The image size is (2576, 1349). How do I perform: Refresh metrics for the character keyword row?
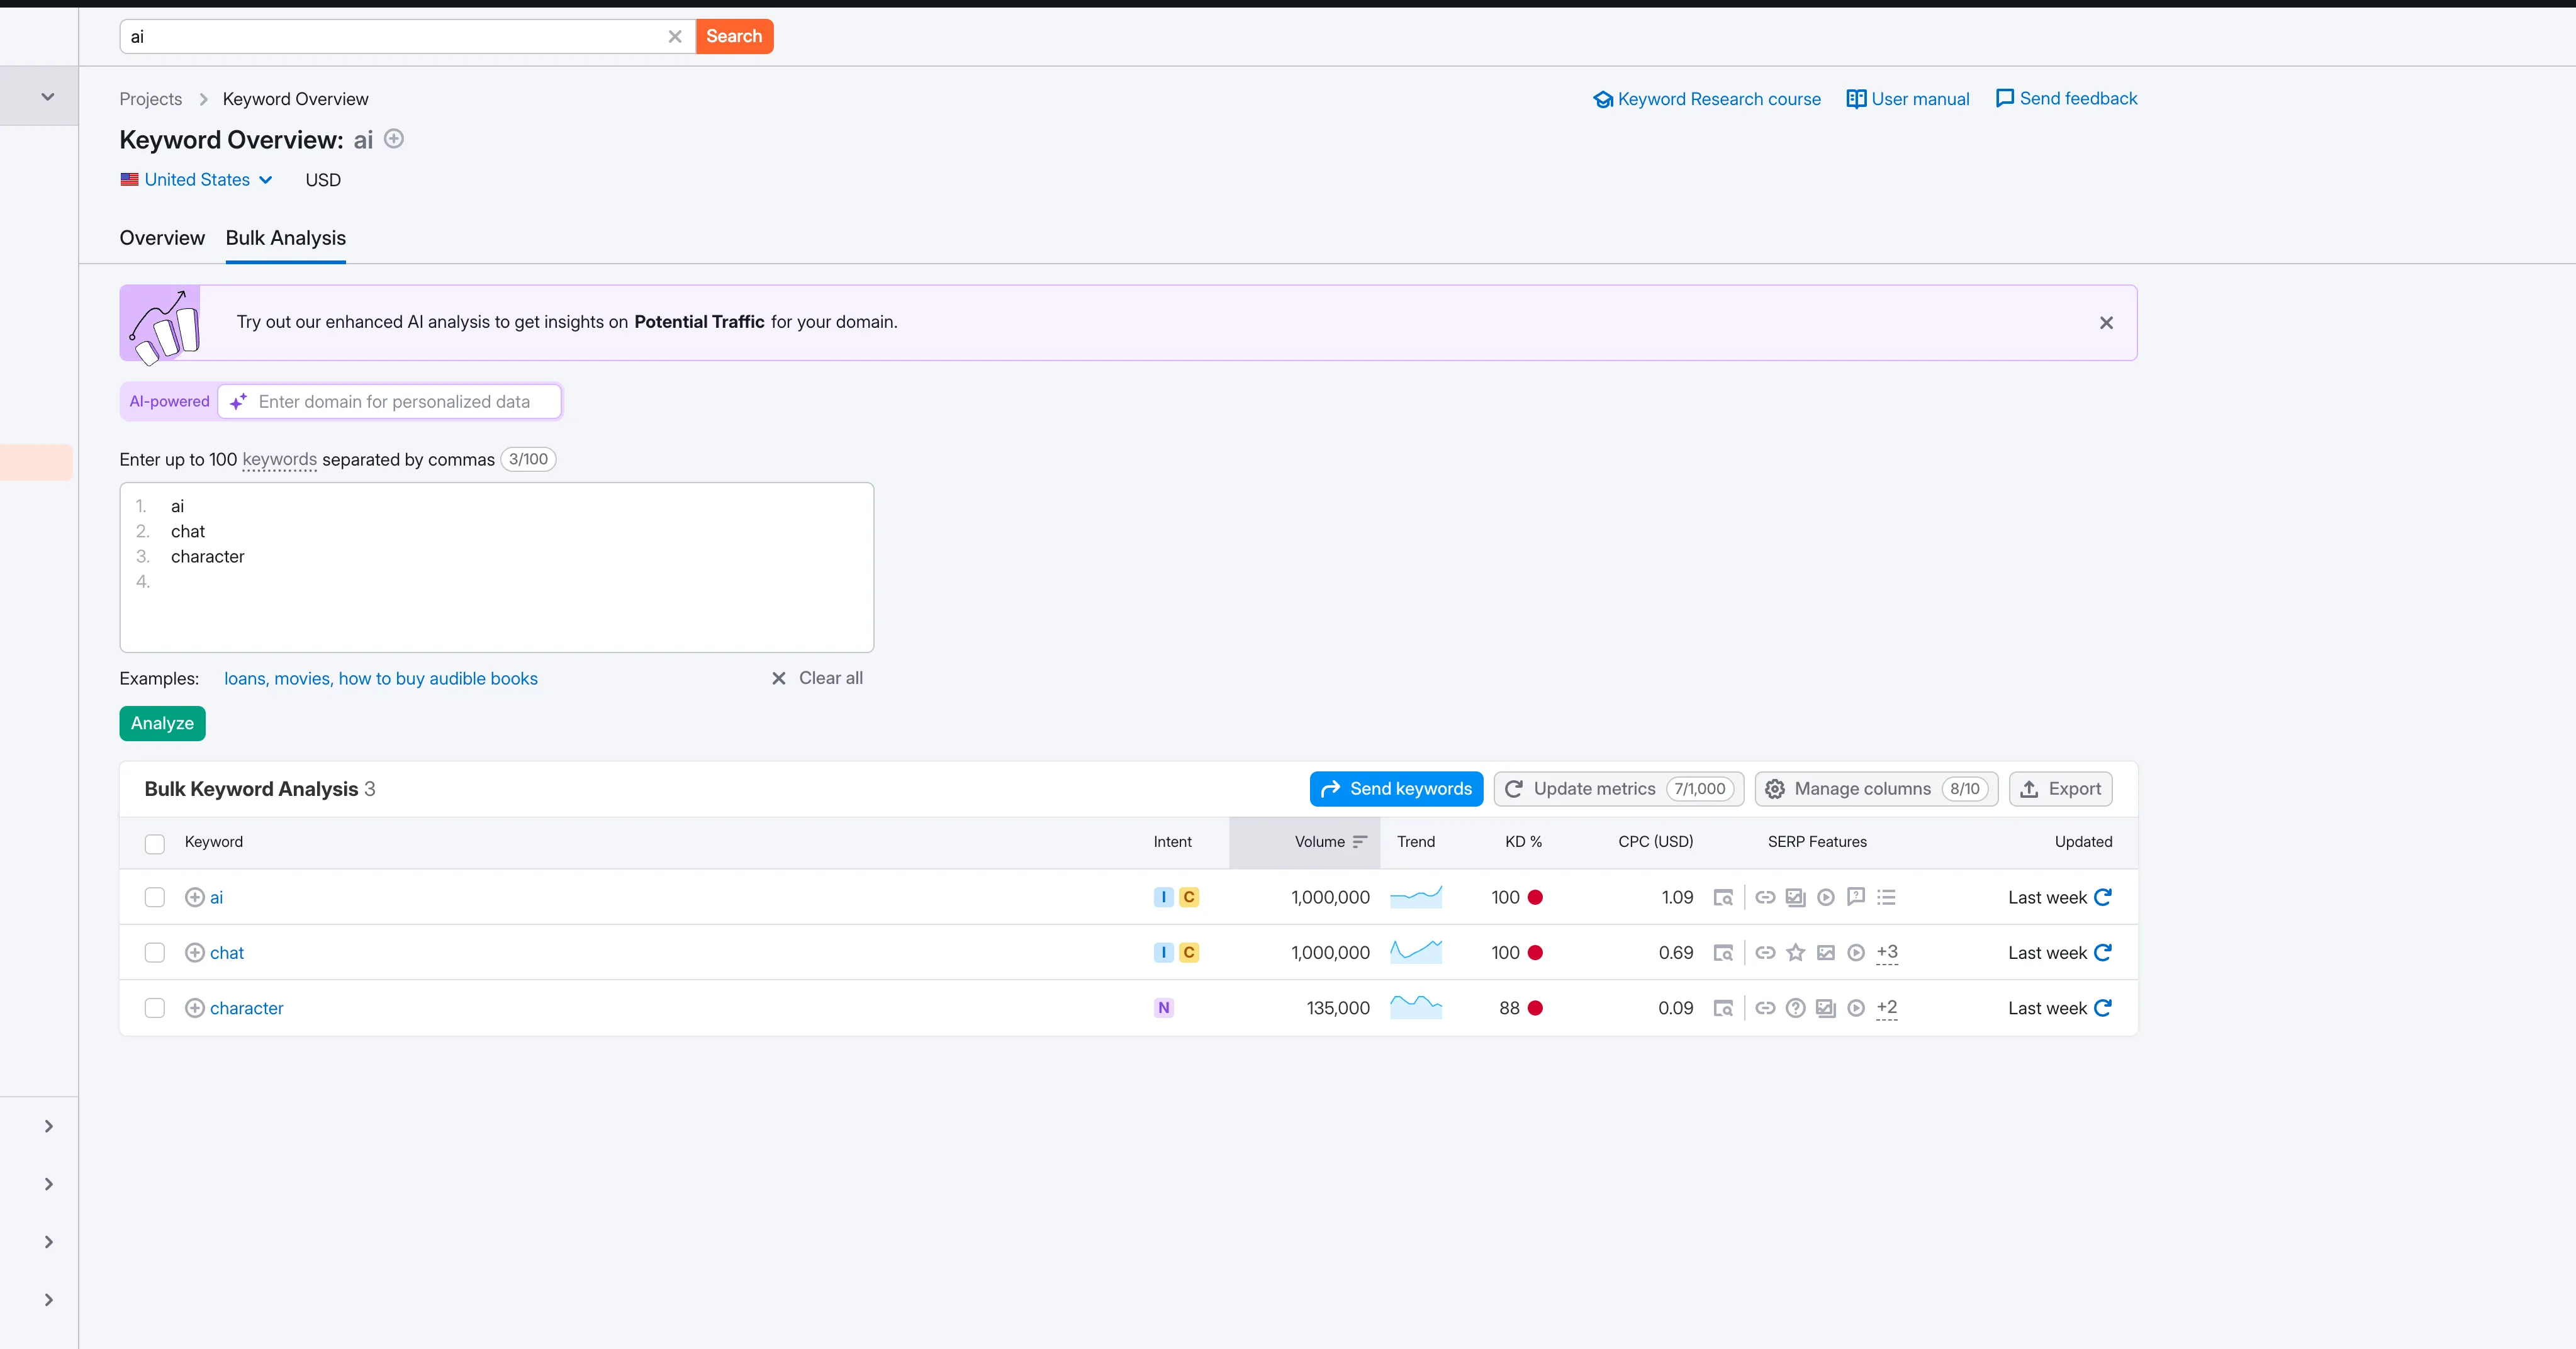coord(2102,1008)
